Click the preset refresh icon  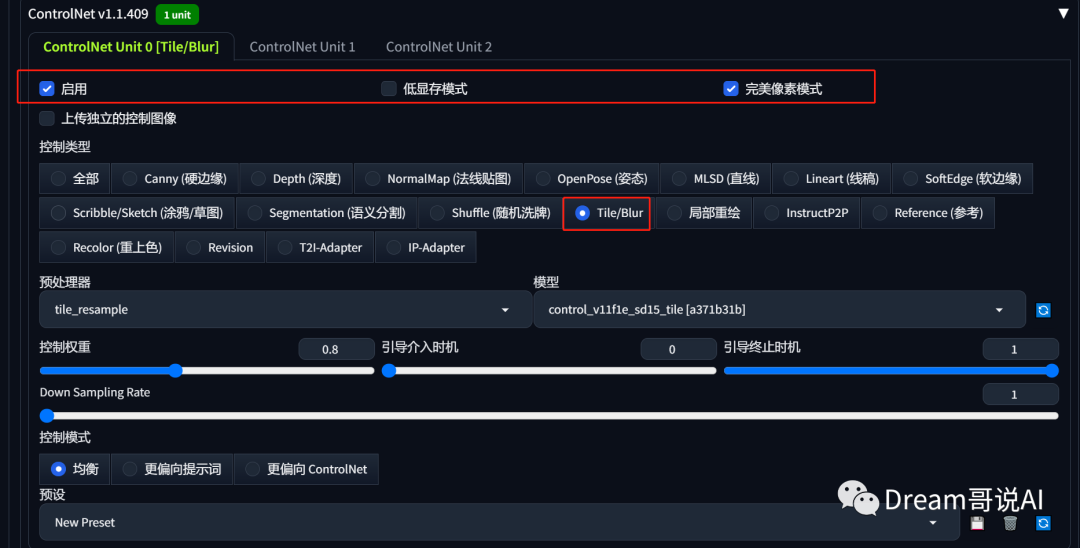(x=1043, y=523)
